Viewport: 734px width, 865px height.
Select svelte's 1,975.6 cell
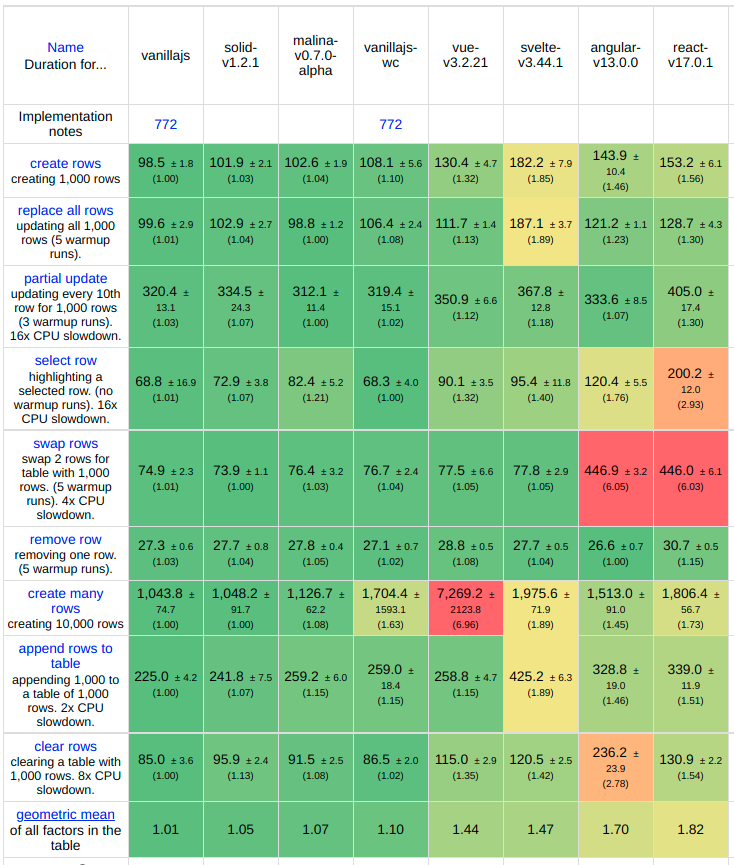[x=540, y=608]
